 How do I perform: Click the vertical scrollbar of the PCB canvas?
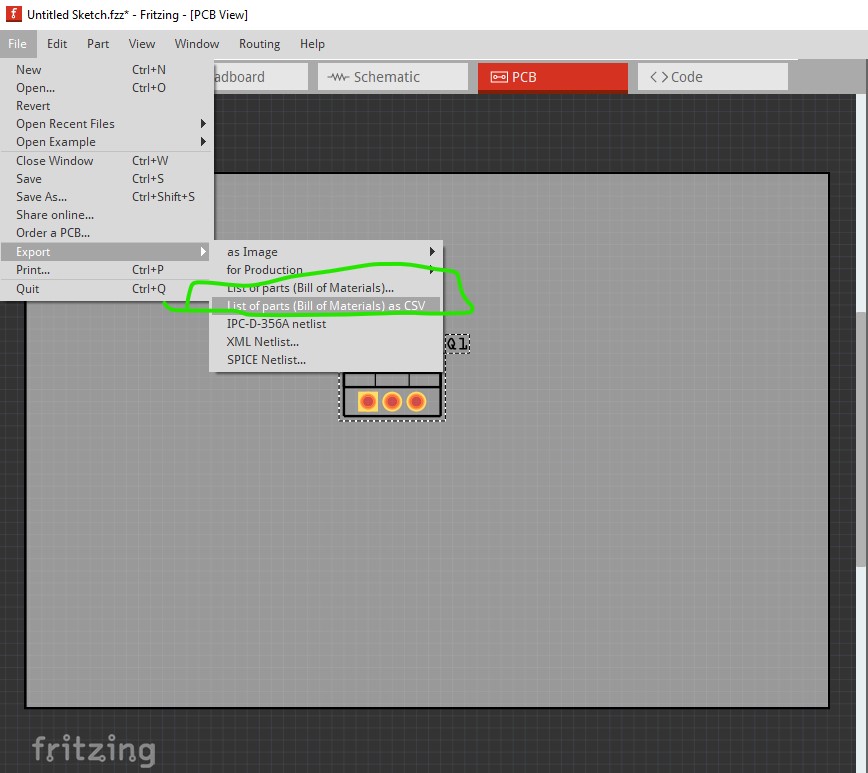861,439
